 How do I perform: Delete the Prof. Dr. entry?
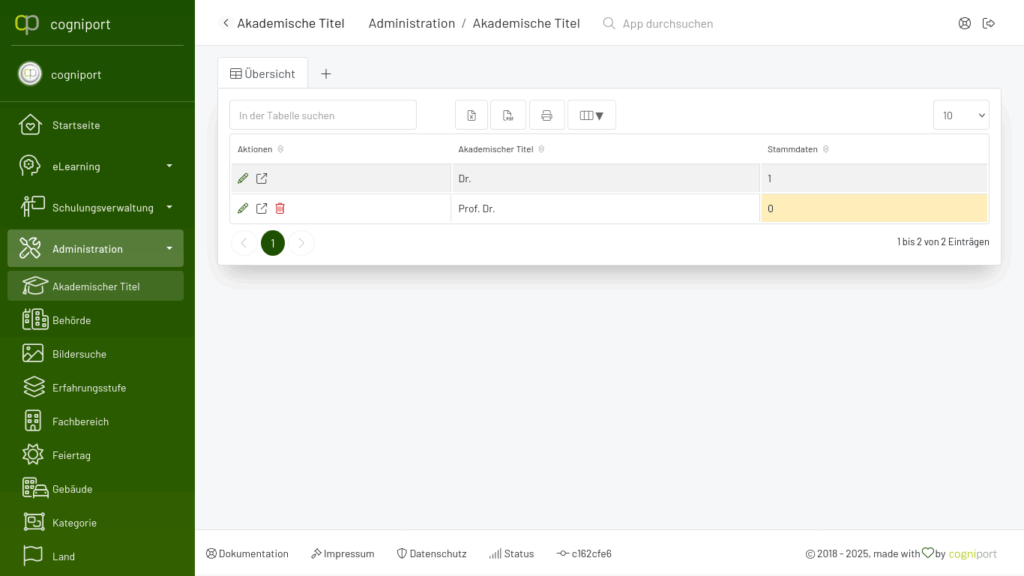pyautogui.click(x=280, y=208)
